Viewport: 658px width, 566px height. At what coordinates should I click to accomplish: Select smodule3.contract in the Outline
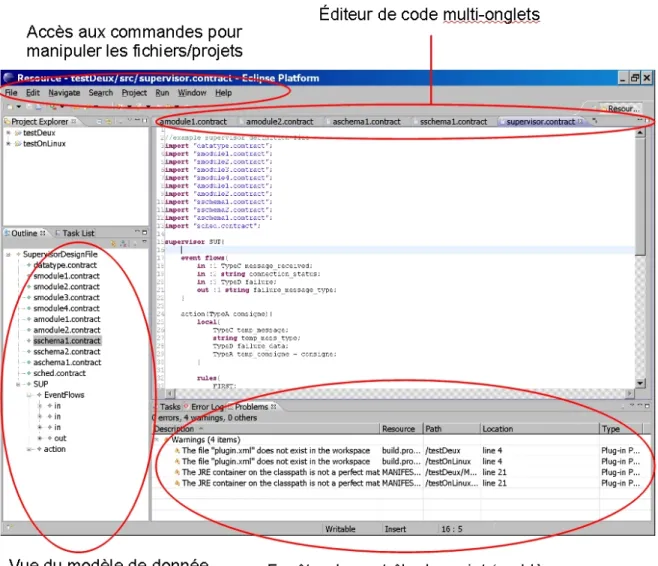(66, 297)
